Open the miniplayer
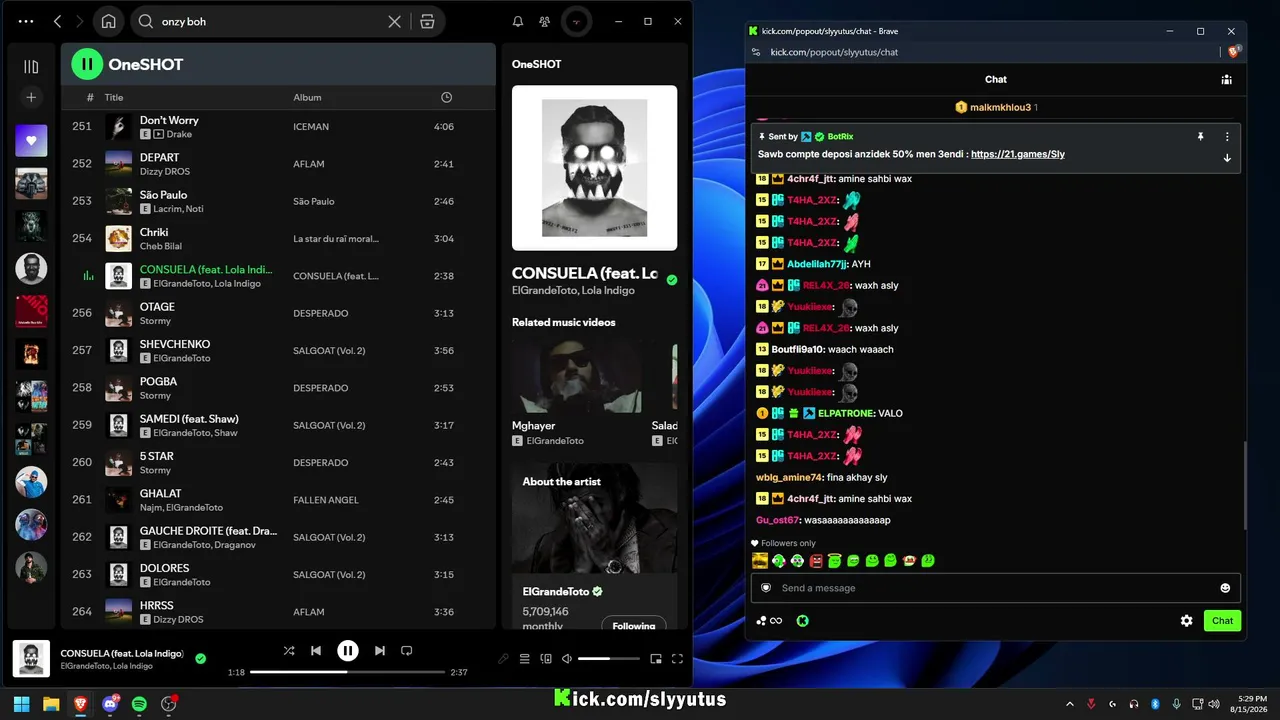The height and width of the screenshot is (720, 1280). pos(656,659)
